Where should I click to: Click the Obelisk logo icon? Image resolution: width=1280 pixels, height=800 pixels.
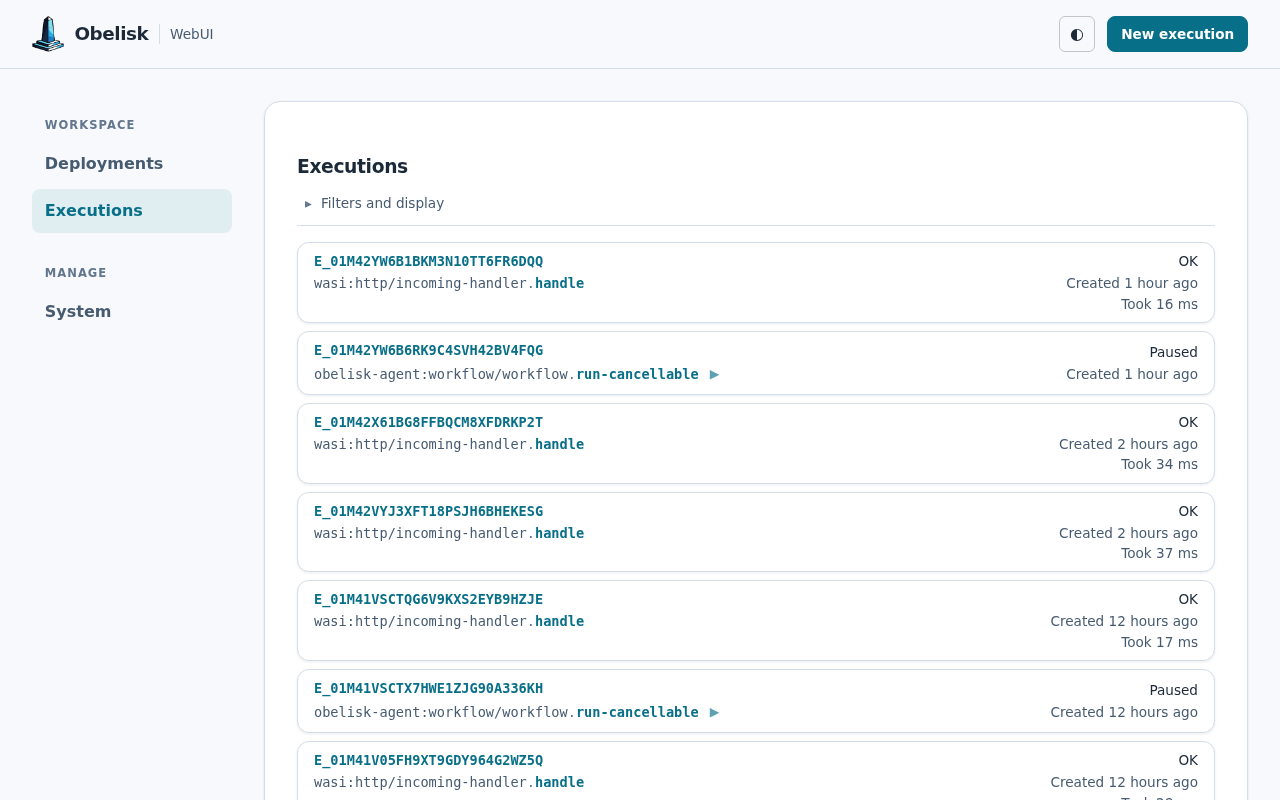48,34
